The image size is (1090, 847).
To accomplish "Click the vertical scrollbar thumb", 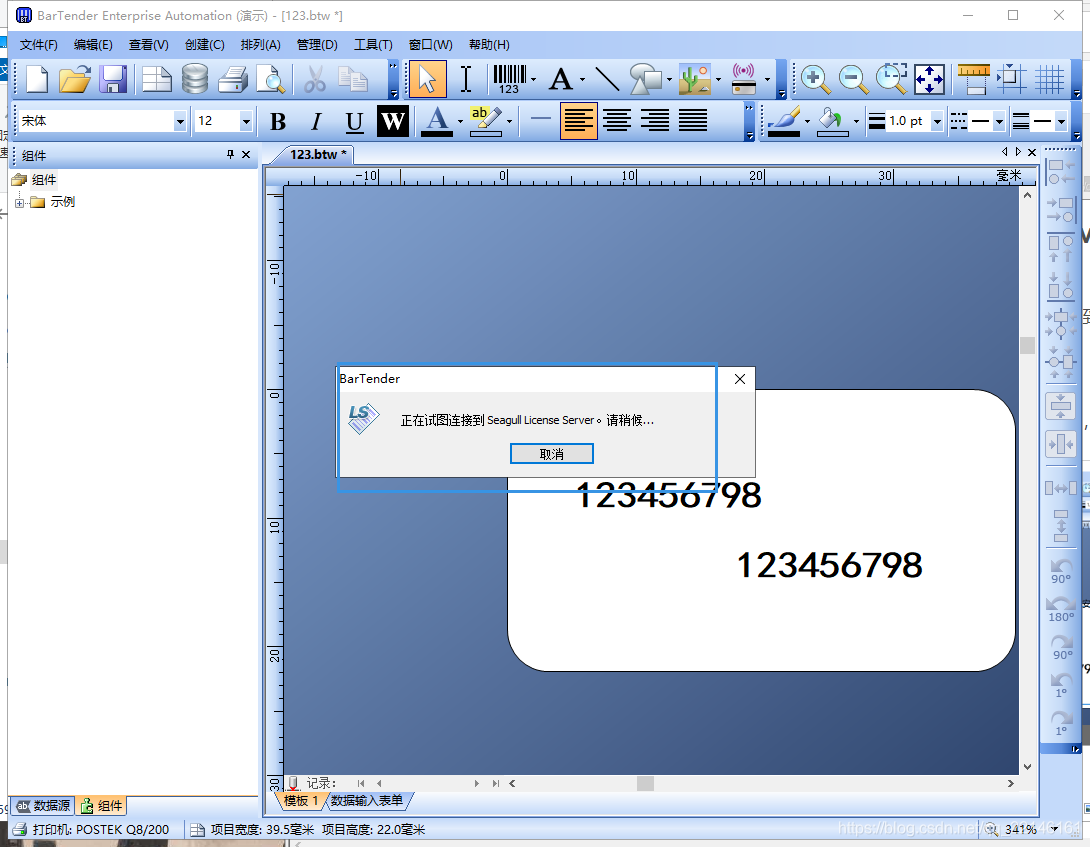I will click(1027, 345).
